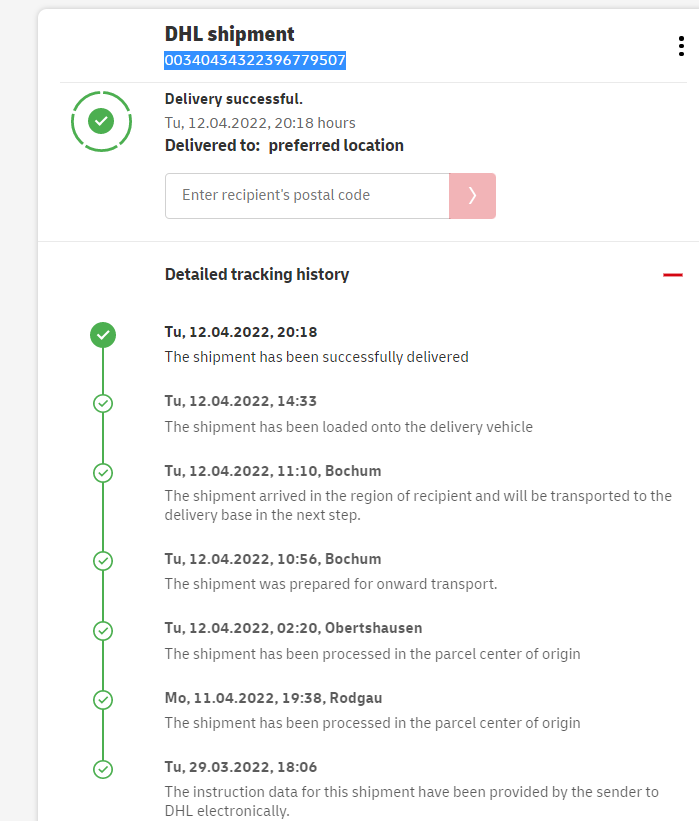Submit postal code with the arrow button
Viewport: 699px width, 821px height.
pyautogui.click(x=472, y=196)
